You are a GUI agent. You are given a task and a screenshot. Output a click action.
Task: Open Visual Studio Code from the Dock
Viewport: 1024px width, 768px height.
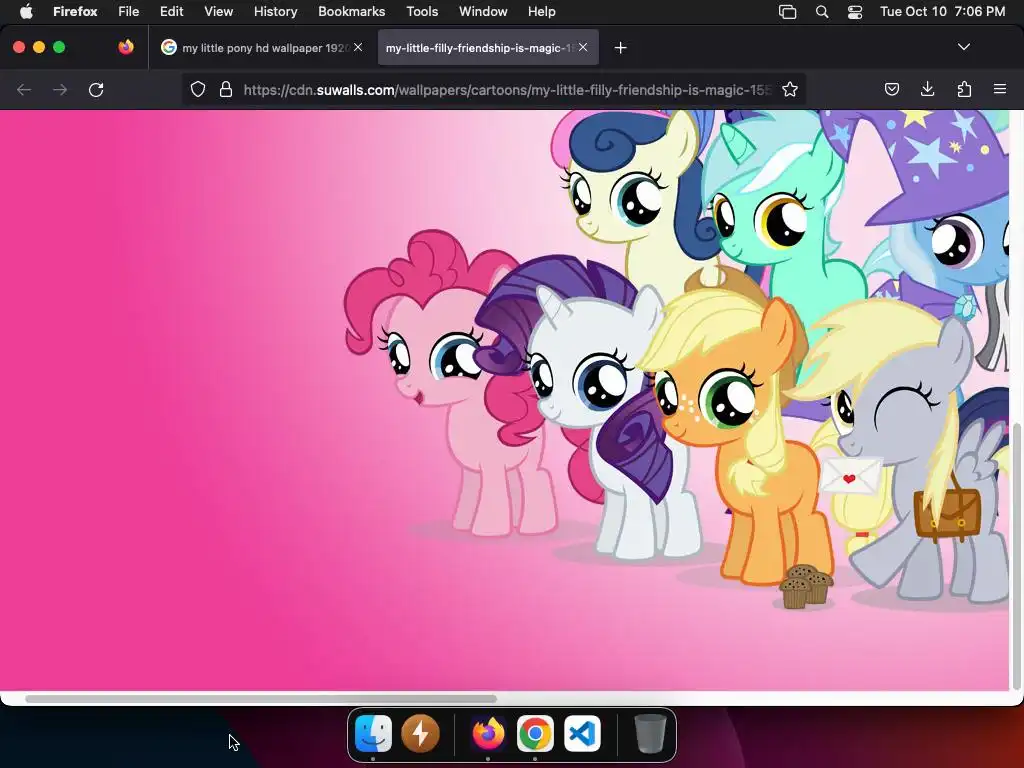click(582, 733)
